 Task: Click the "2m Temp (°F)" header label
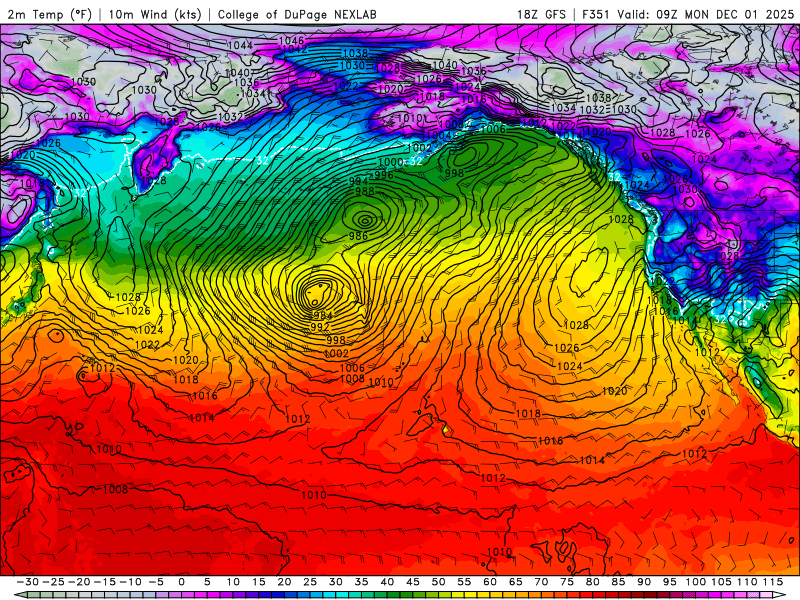click(49, 14)
